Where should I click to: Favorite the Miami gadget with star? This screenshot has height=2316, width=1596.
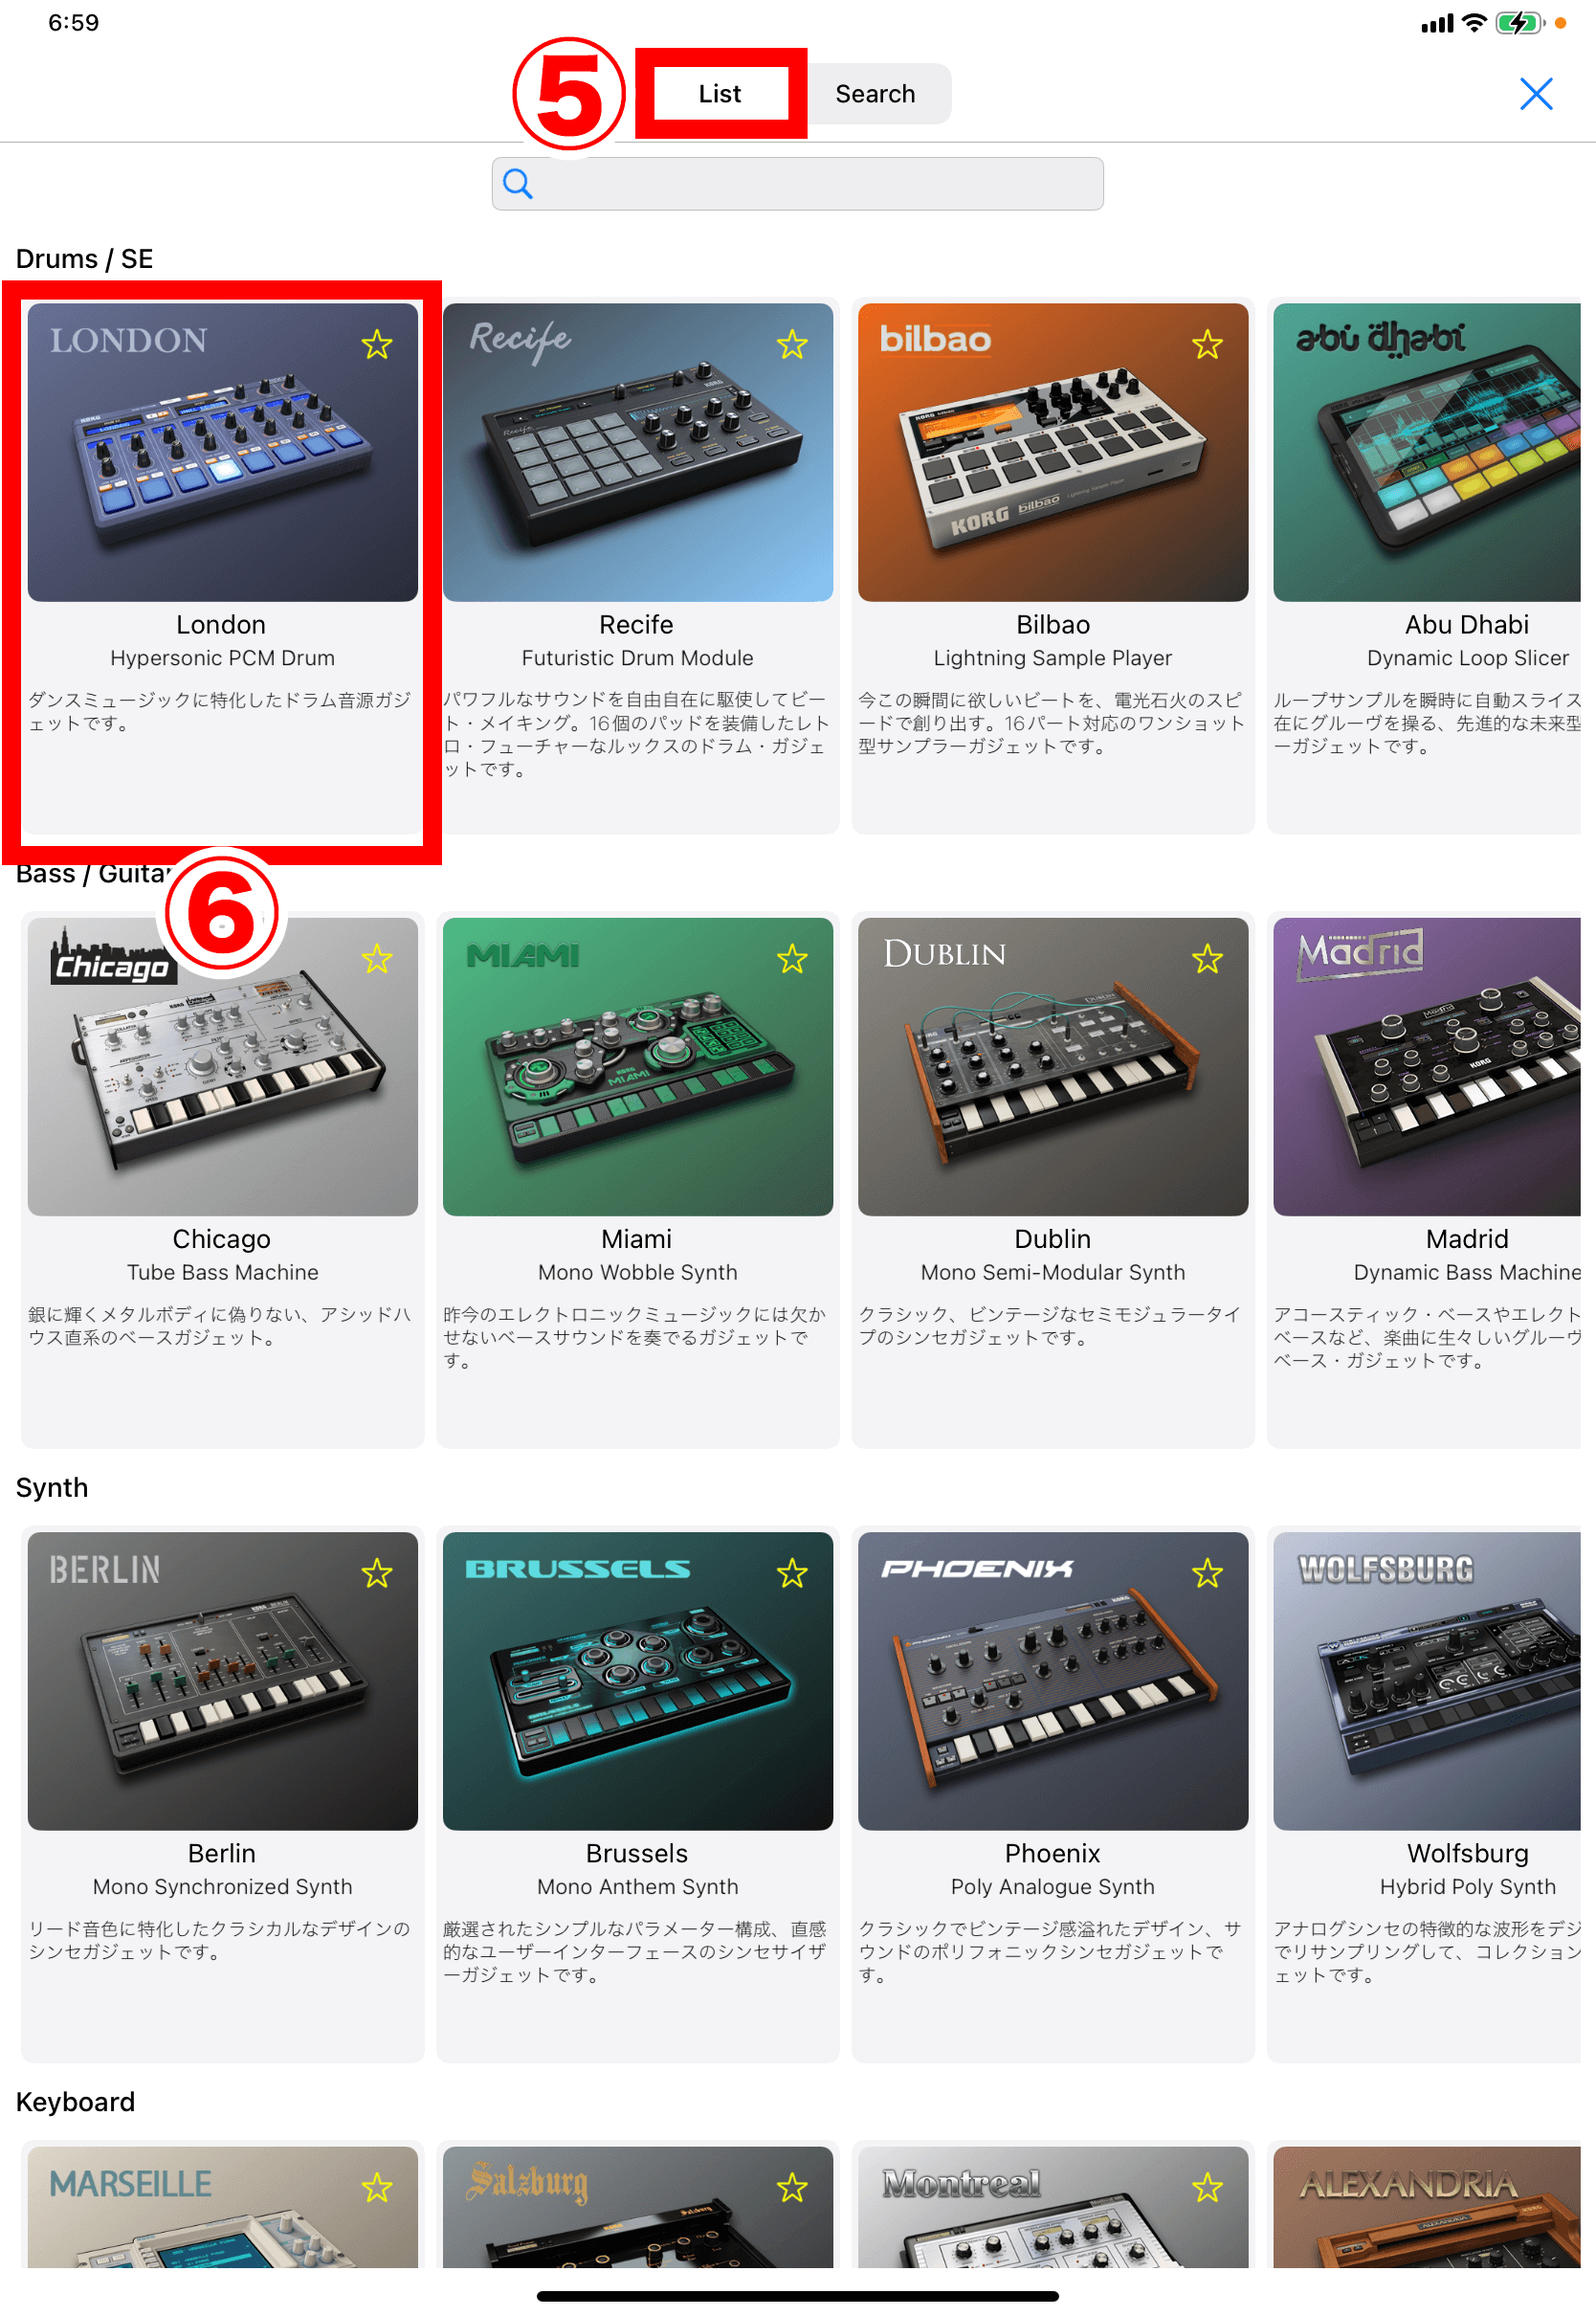792,960
